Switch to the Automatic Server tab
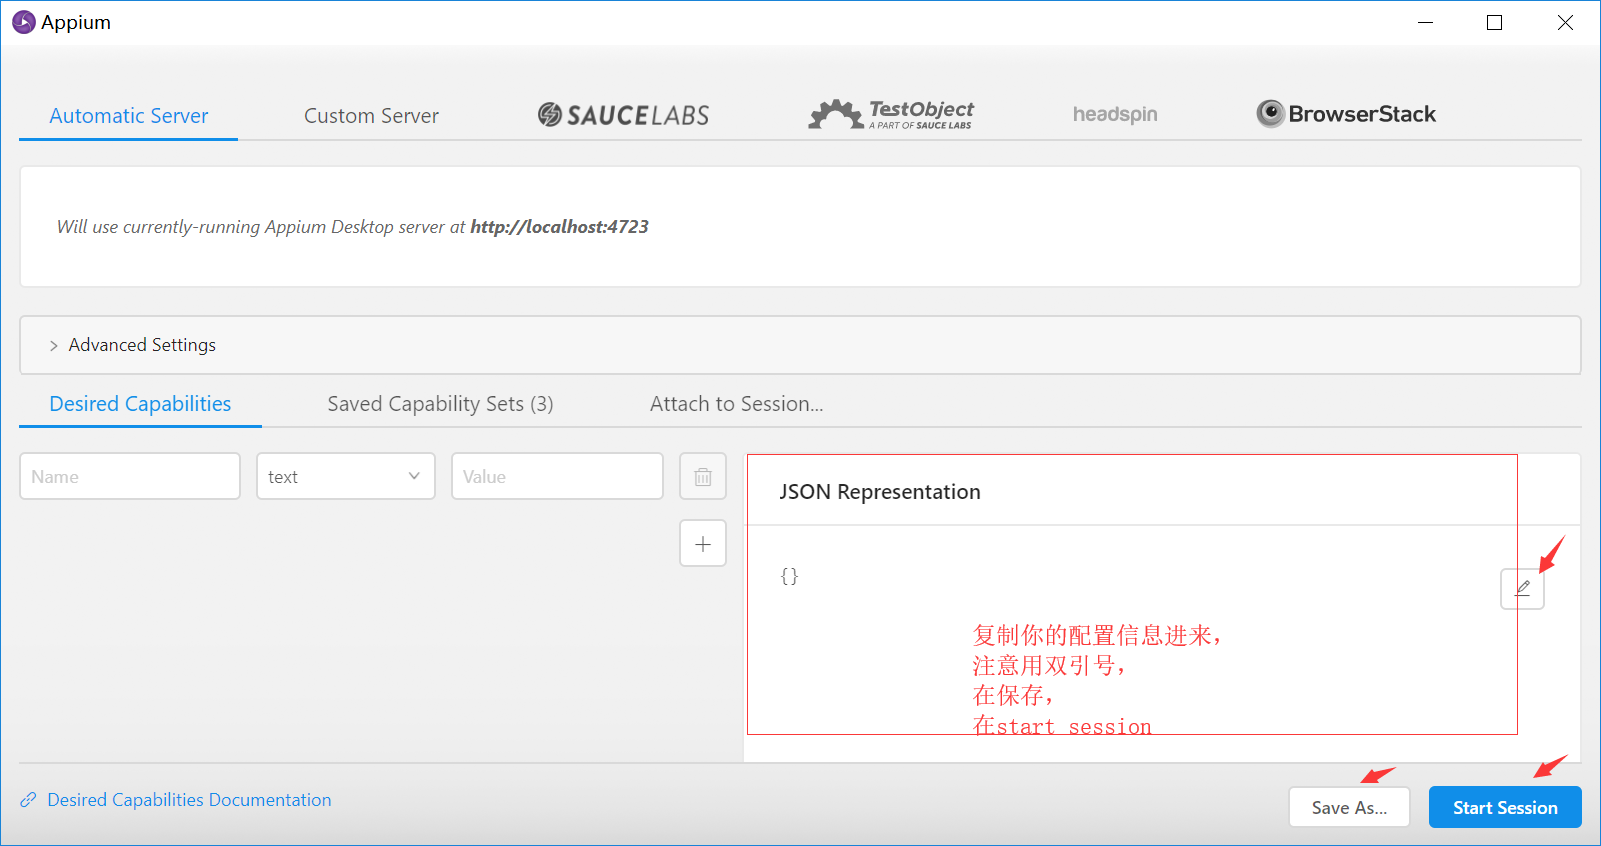The image size is (1601, 846). (x=129, y=116)
